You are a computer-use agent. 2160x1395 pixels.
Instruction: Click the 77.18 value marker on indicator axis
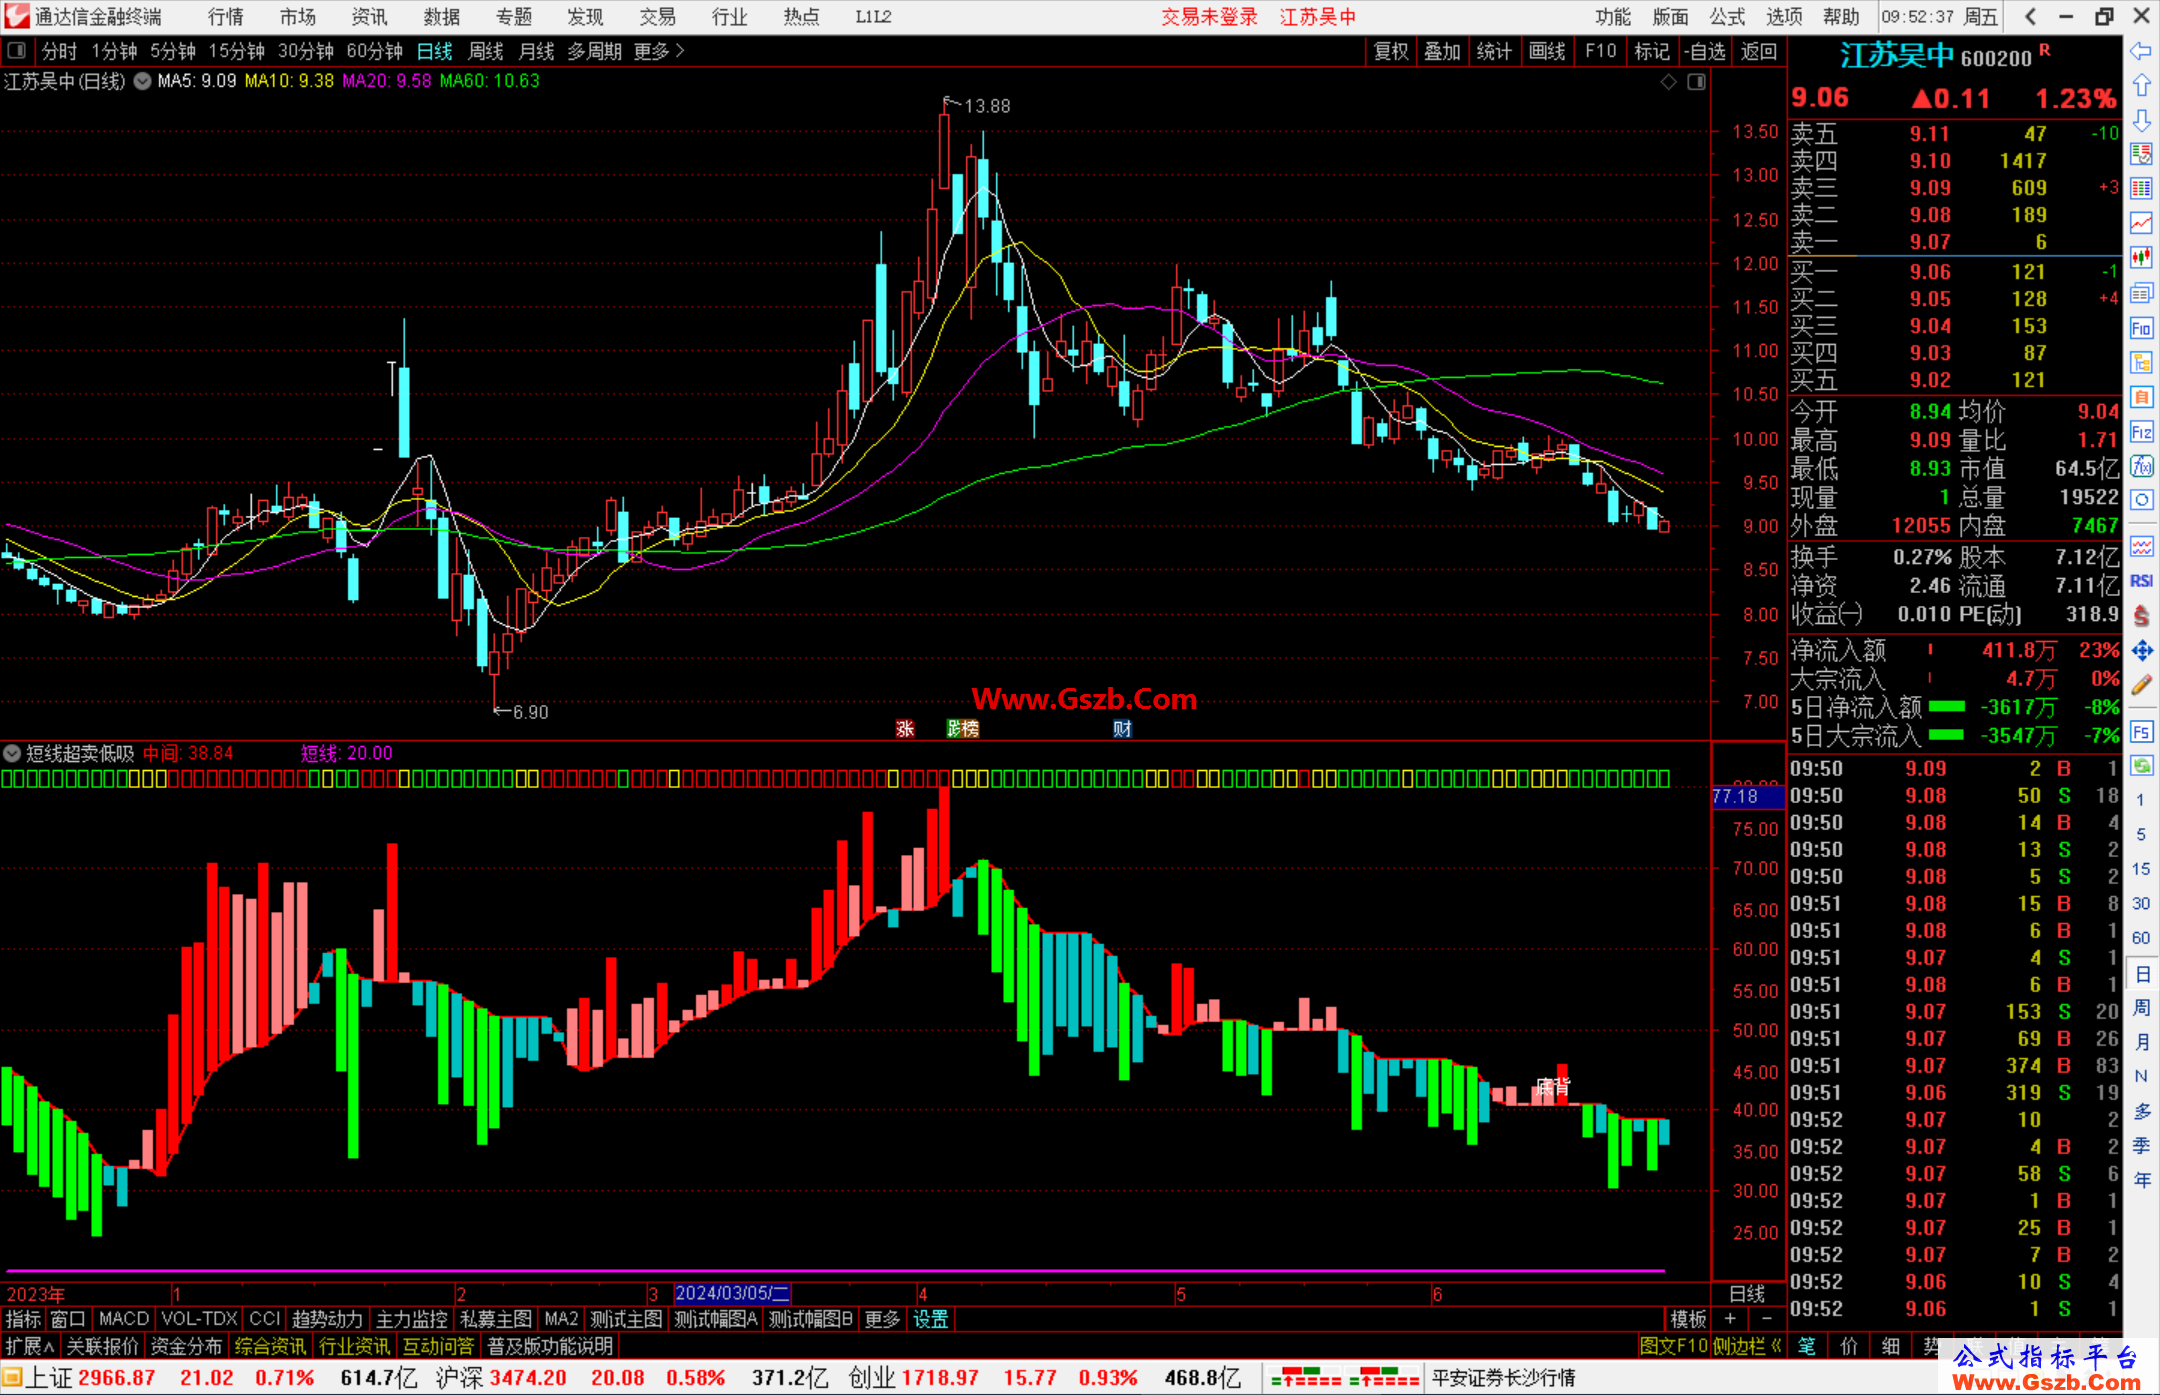click(x=1747, y=796)
